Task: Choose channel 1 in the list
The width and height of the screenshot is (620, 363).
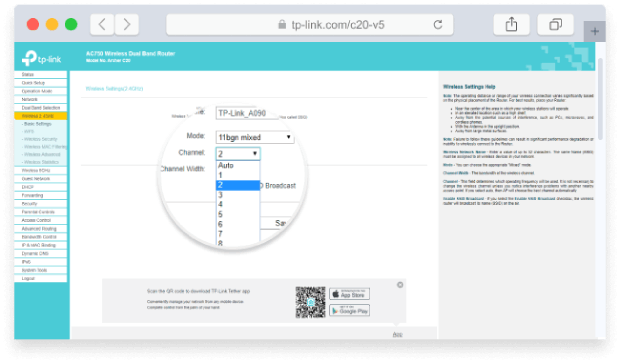Action: [x=238, y=175]
